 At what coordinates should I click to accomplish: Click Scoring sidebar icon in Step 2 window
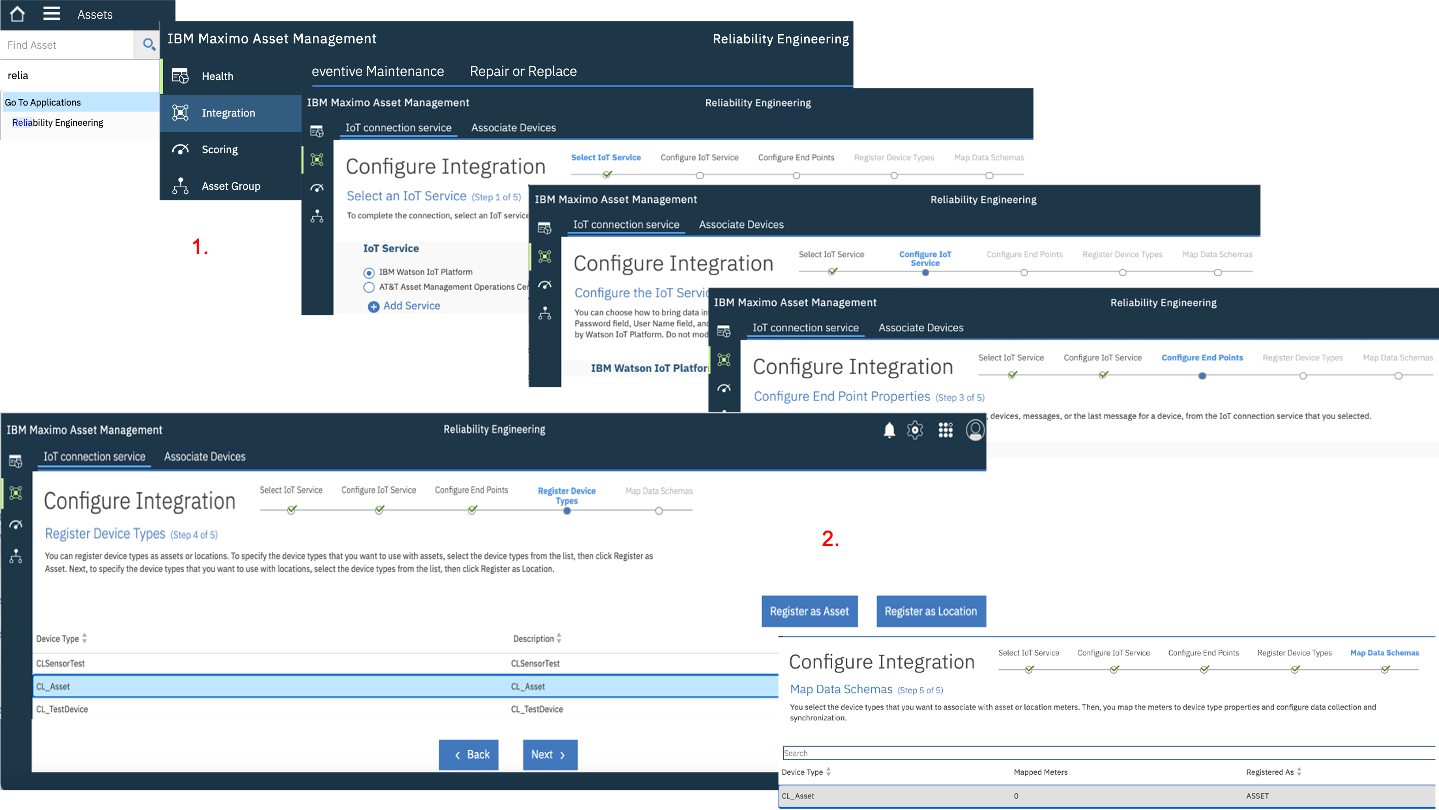(x=545, y=285)
